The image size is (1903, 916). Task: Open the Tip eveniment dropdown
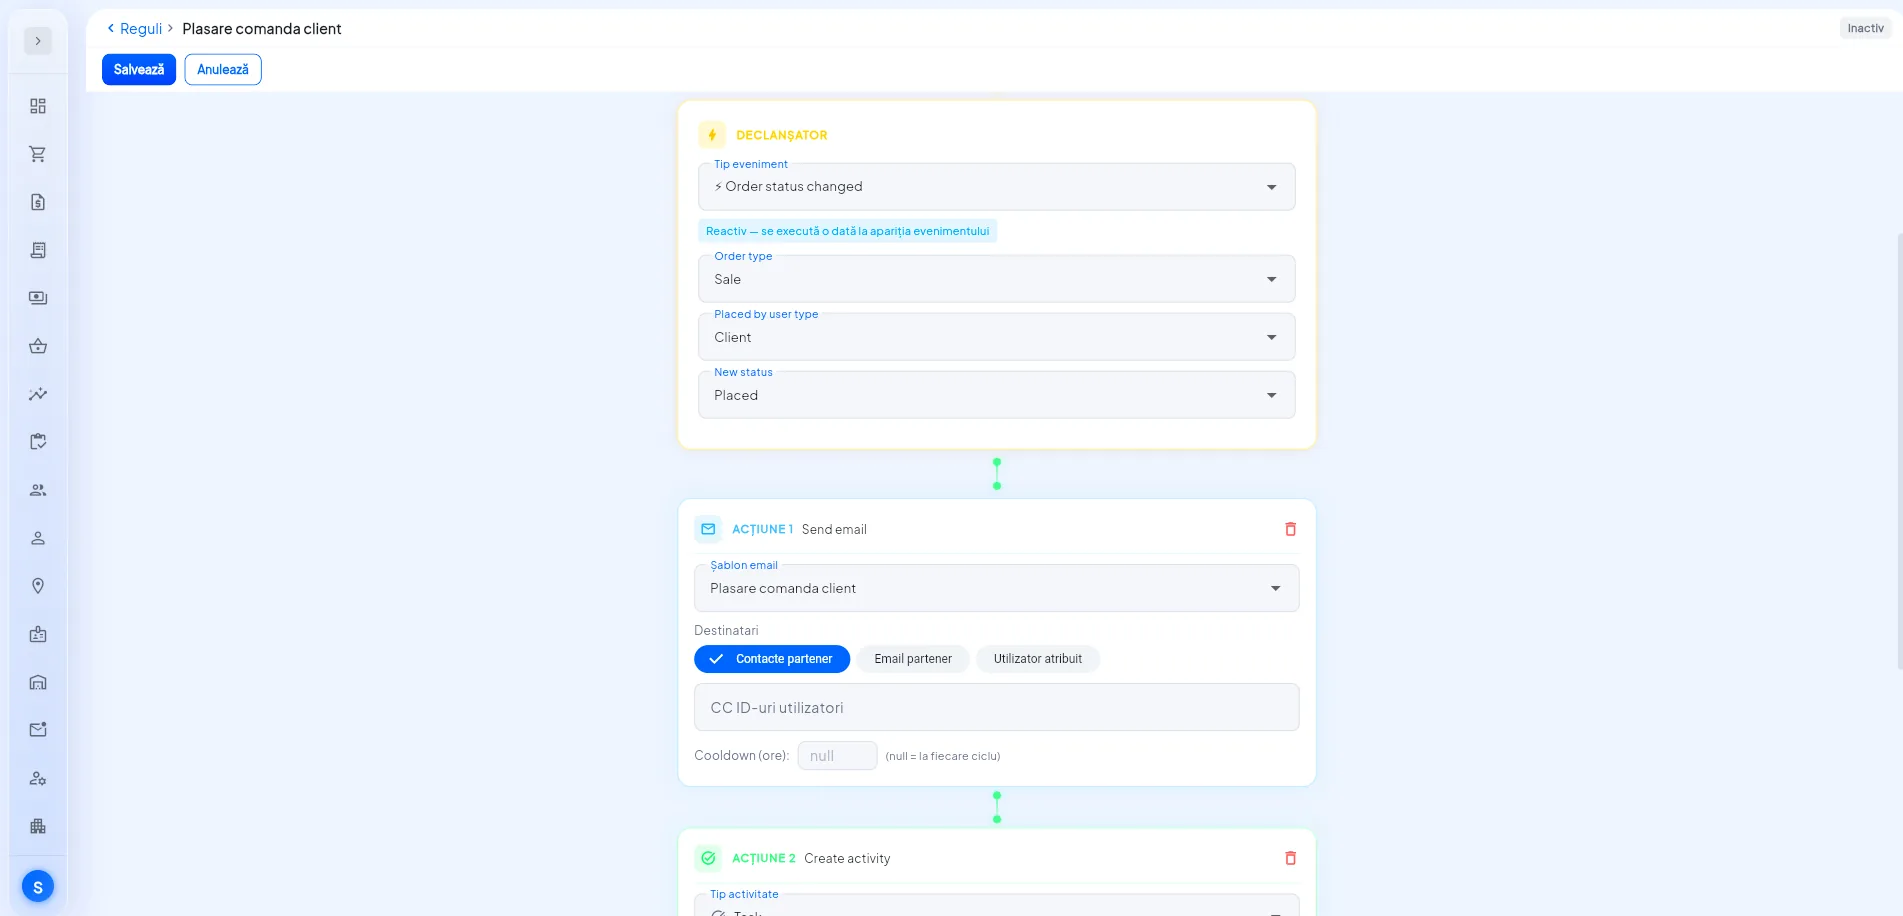point(996,187)
